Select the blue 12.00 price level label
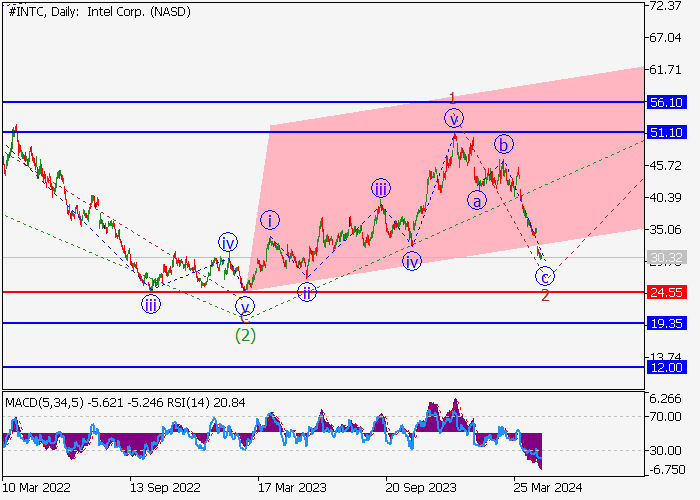This screenshot has height=500, width=700. (x=667, y=367)
